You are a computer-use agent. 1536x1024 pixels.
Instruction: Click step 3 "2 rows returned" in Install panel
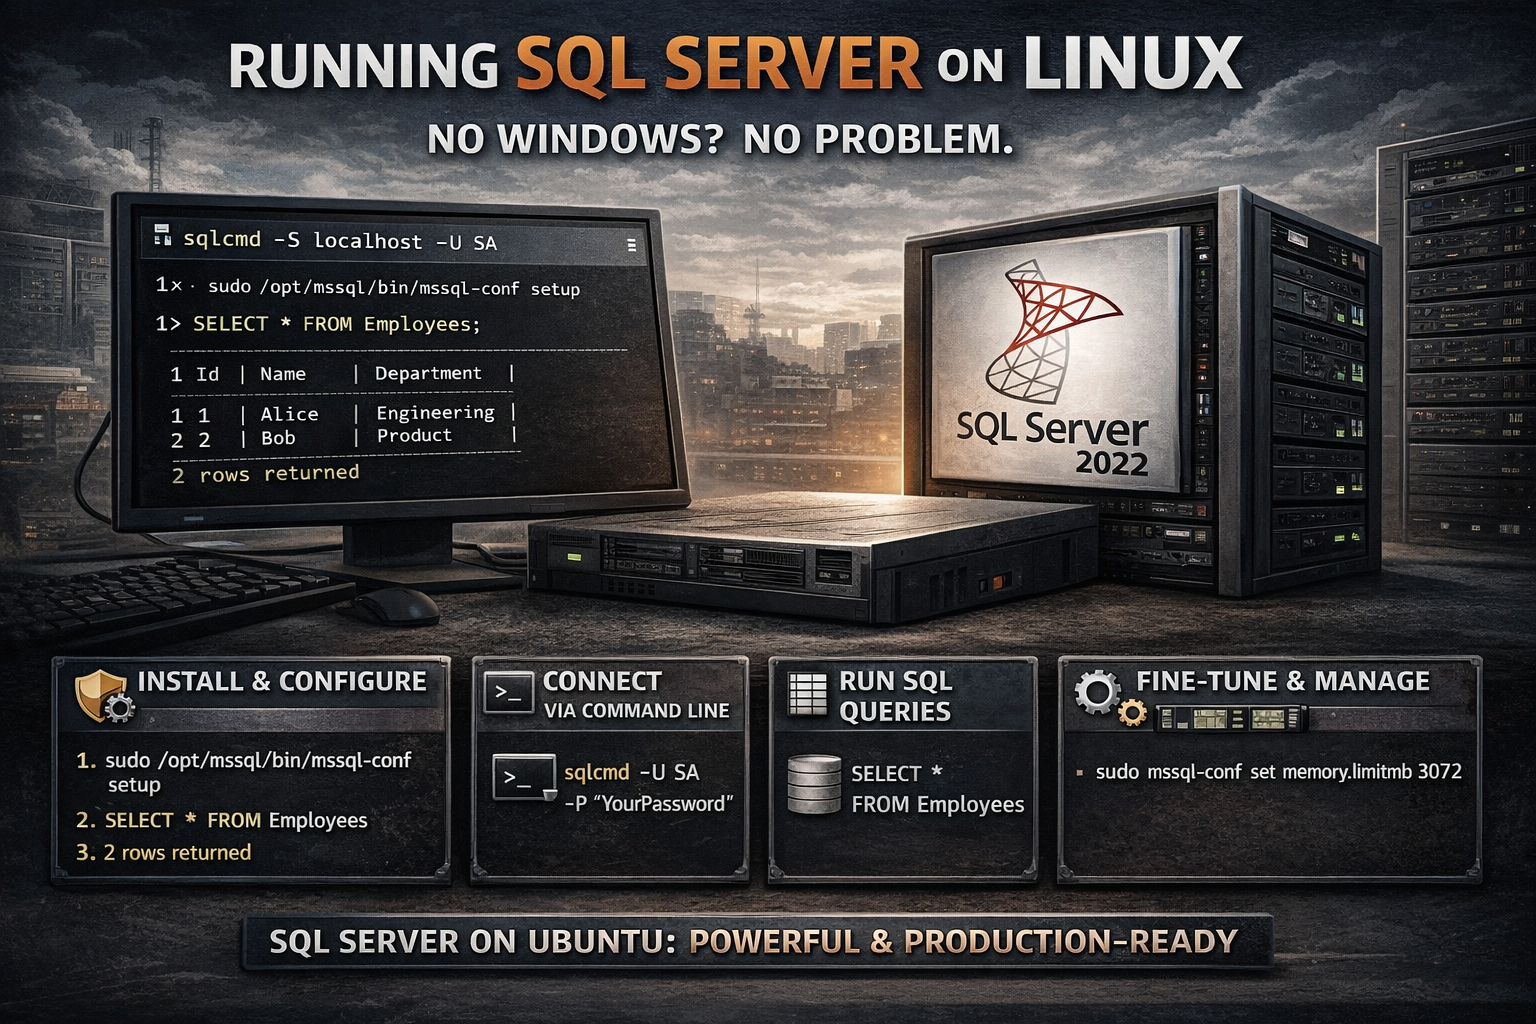coord(164,853)
